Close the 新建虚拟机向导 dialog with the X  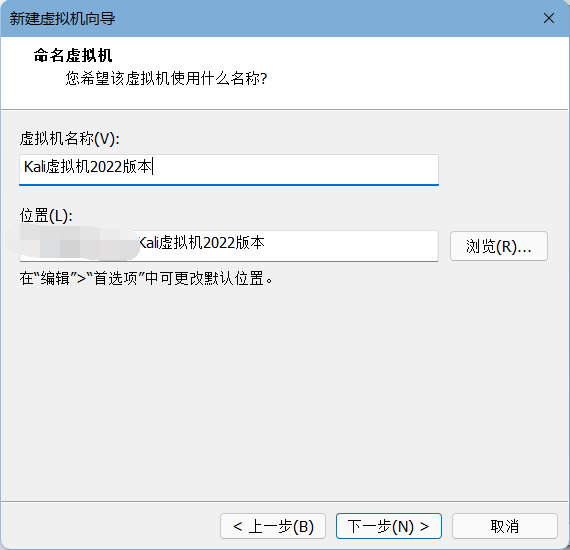(549, 18)
